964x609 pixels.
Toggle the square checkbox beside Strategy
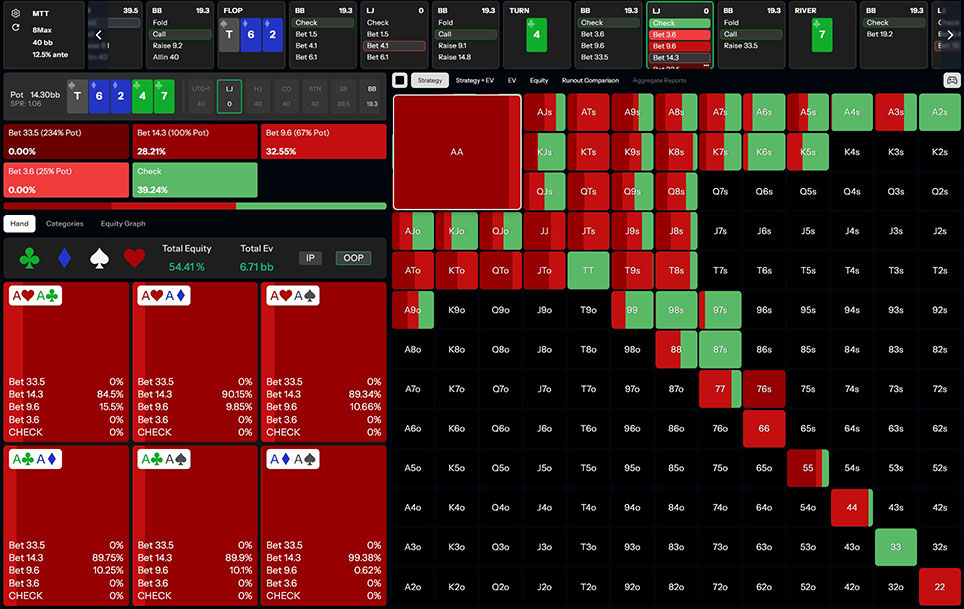(400, 80)
